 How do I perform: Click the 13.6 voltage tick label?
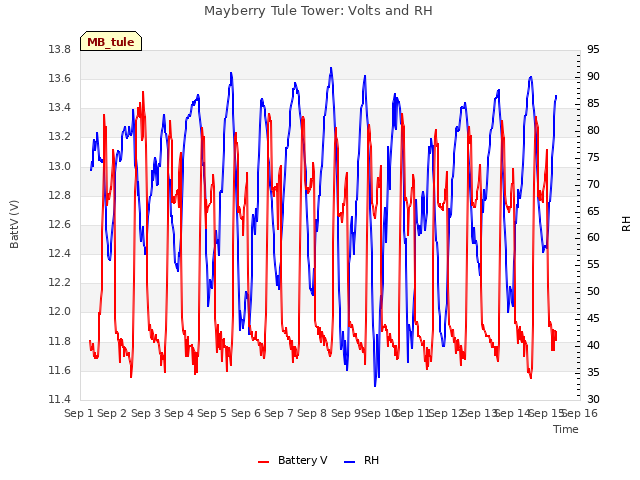pos(60,78)
